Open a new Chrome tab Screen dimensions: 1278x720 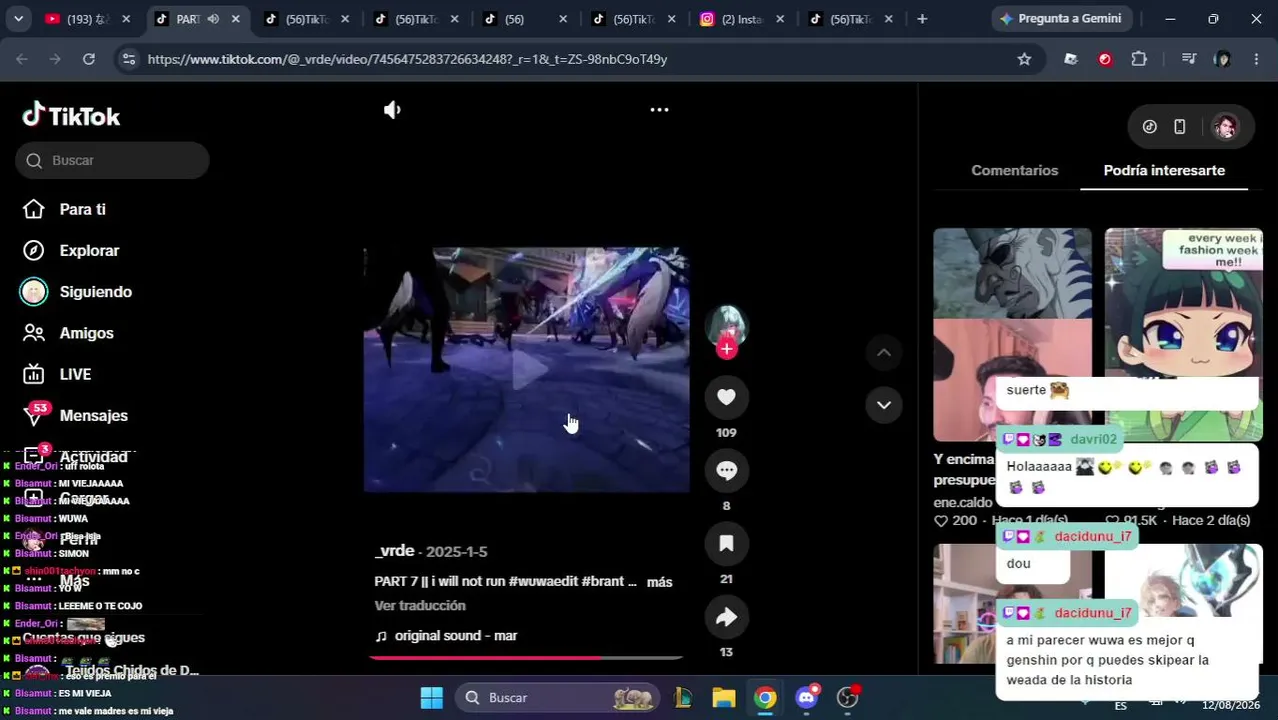pos(922,18)
